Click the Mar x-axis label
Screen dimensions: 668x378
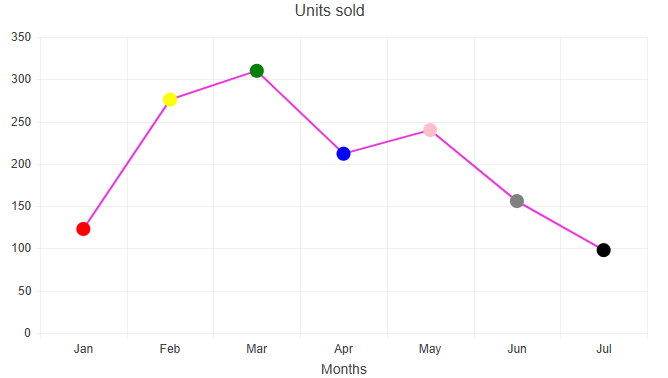256,349
